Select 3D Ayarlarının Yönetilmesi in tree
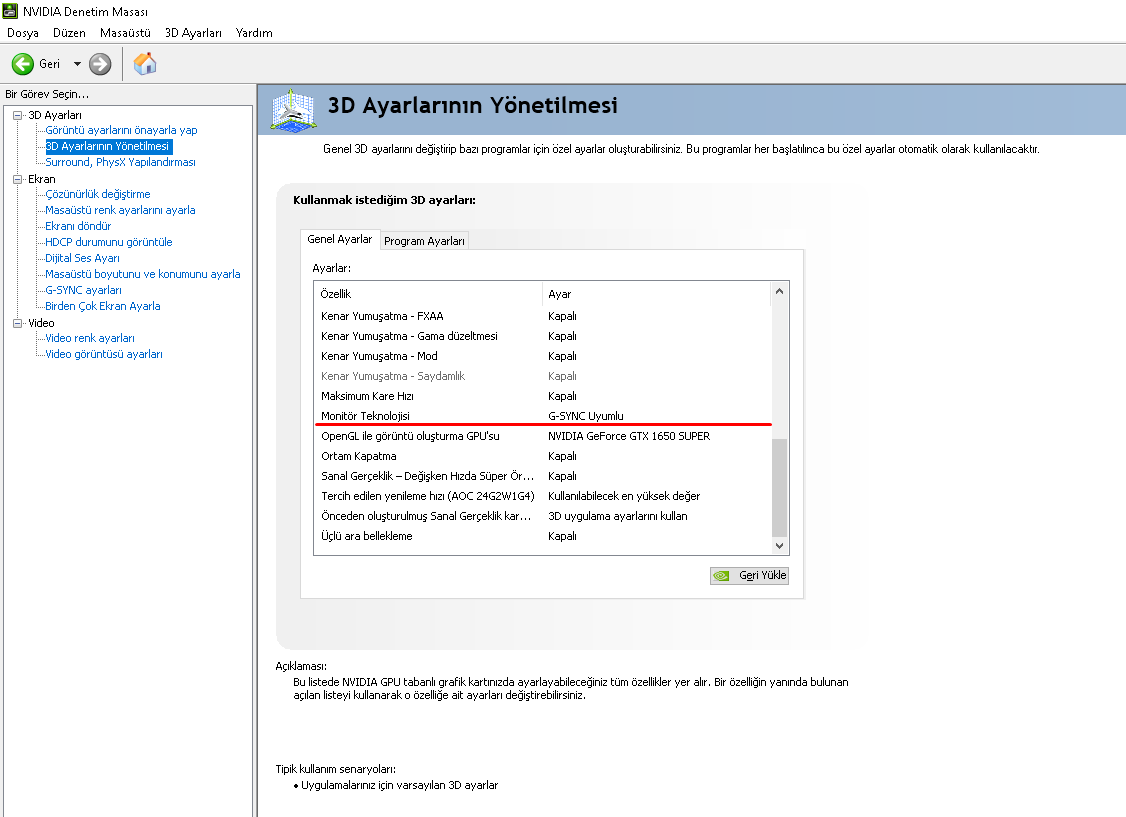The width and height of the screenshot is (1126, 817). (x=108, y=146)
